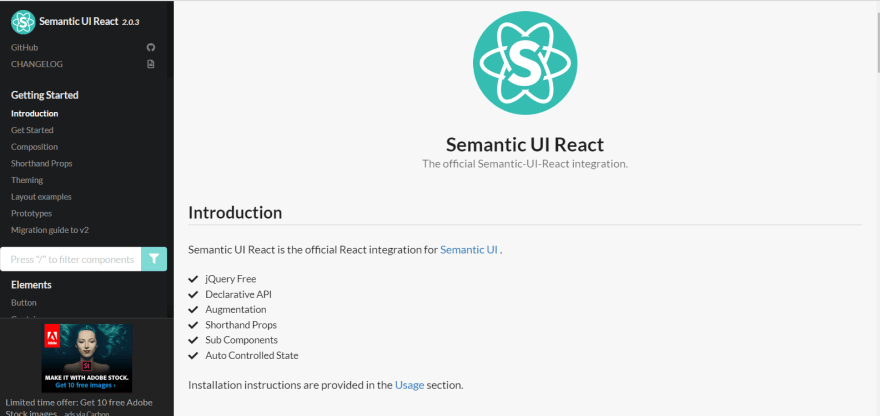Open Button under Elements
The height and width of the screenshot is (416, 880).
click(24, 303)
